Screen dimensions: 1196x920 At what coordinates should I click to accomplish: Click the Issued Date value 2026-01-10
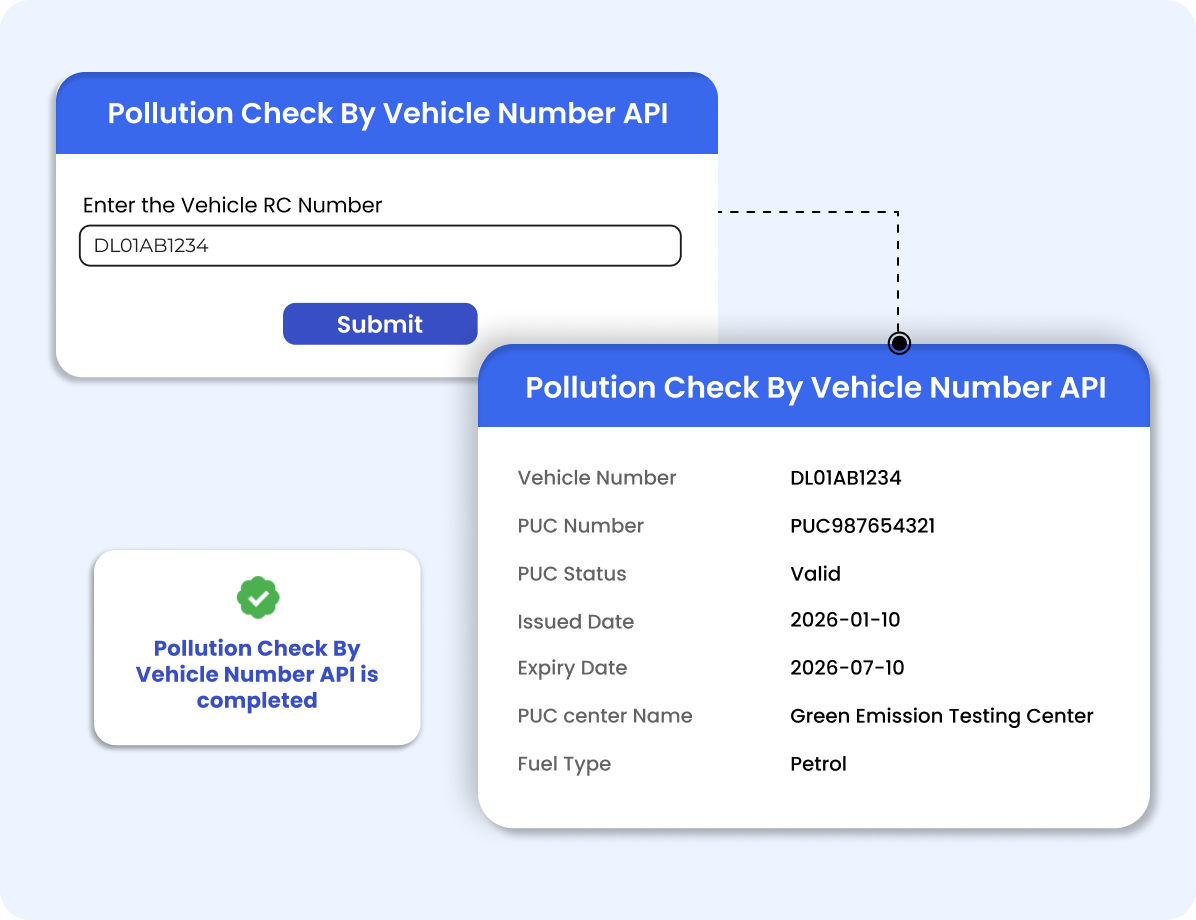point(845,620)
